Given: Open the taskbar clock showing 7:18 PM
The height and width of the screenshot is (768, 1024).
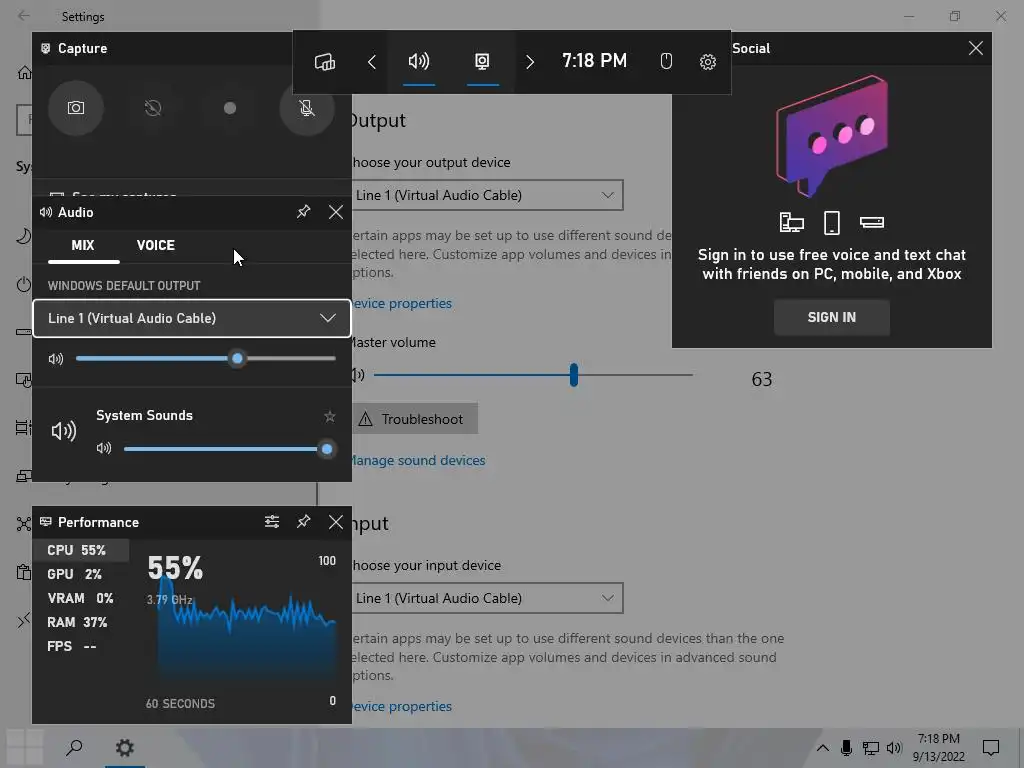Looking at the screenshot, I should click(x=938, y=748).
